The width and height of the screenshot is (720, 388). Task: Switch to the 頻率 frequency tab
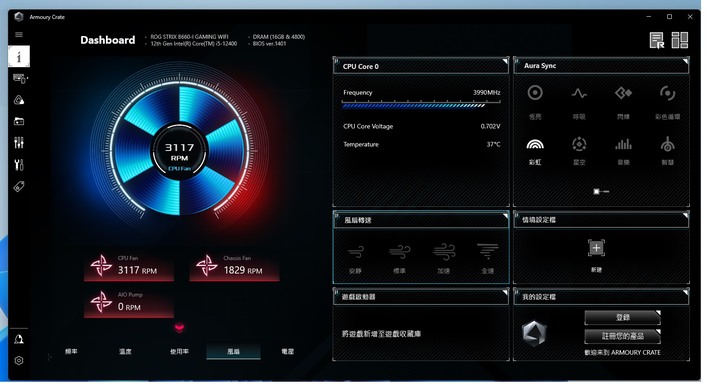(x=71, y=352)
